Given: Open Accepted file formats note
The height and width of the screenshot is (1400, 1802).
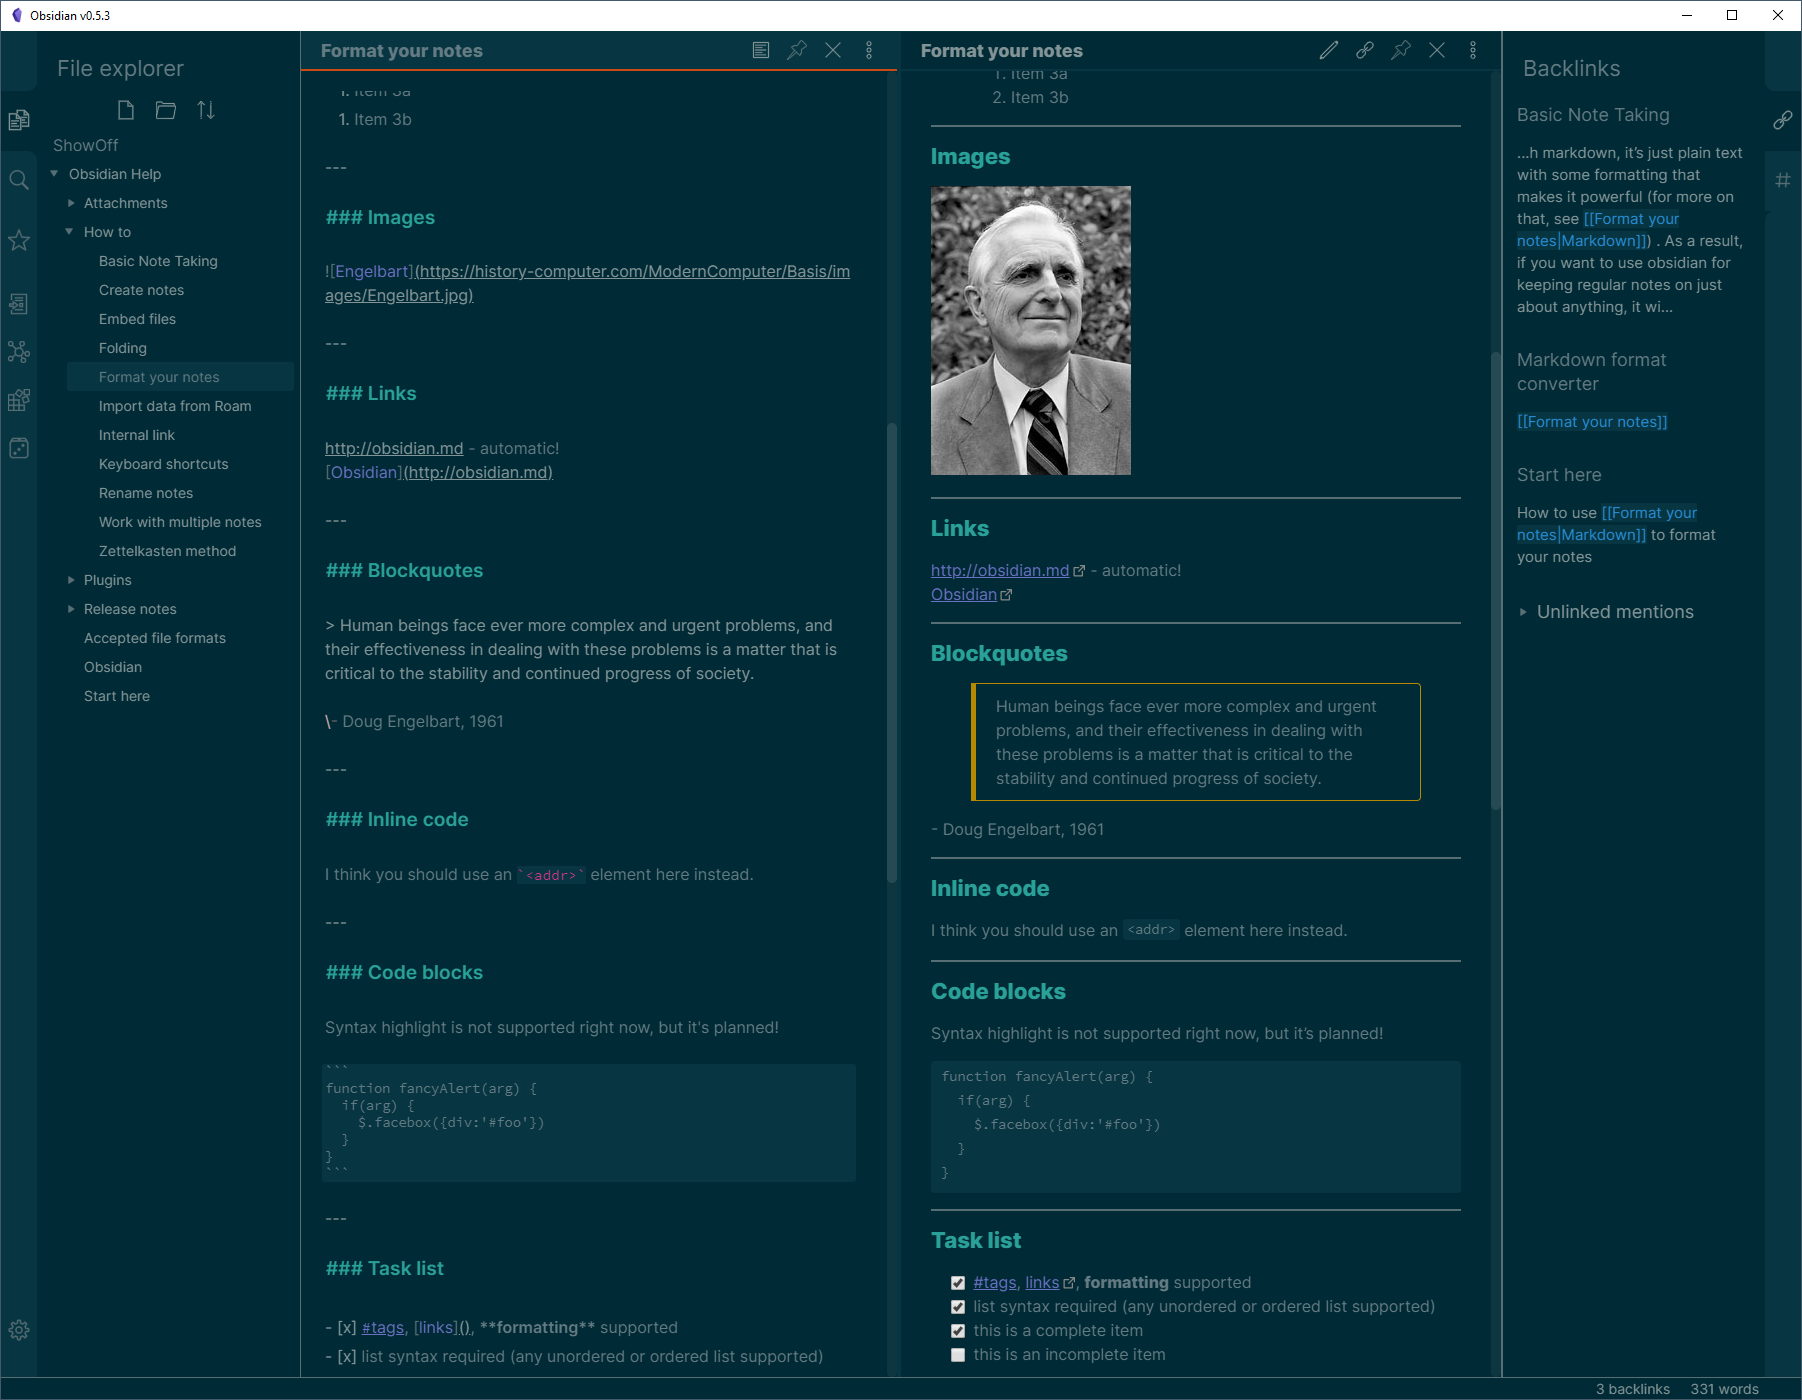Looking at the screenshot, I should [x=155, y=638].
